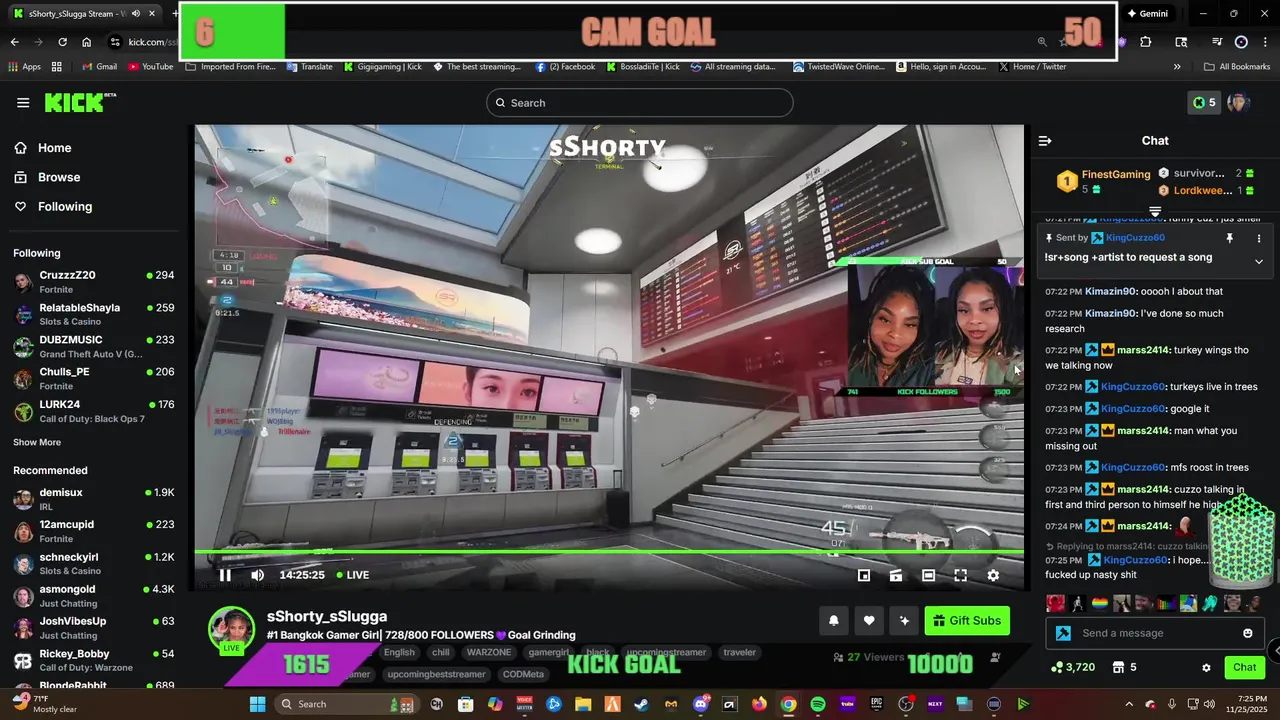Send message with Chat button
1280x720 pixels.
[x=1245, y=667]
